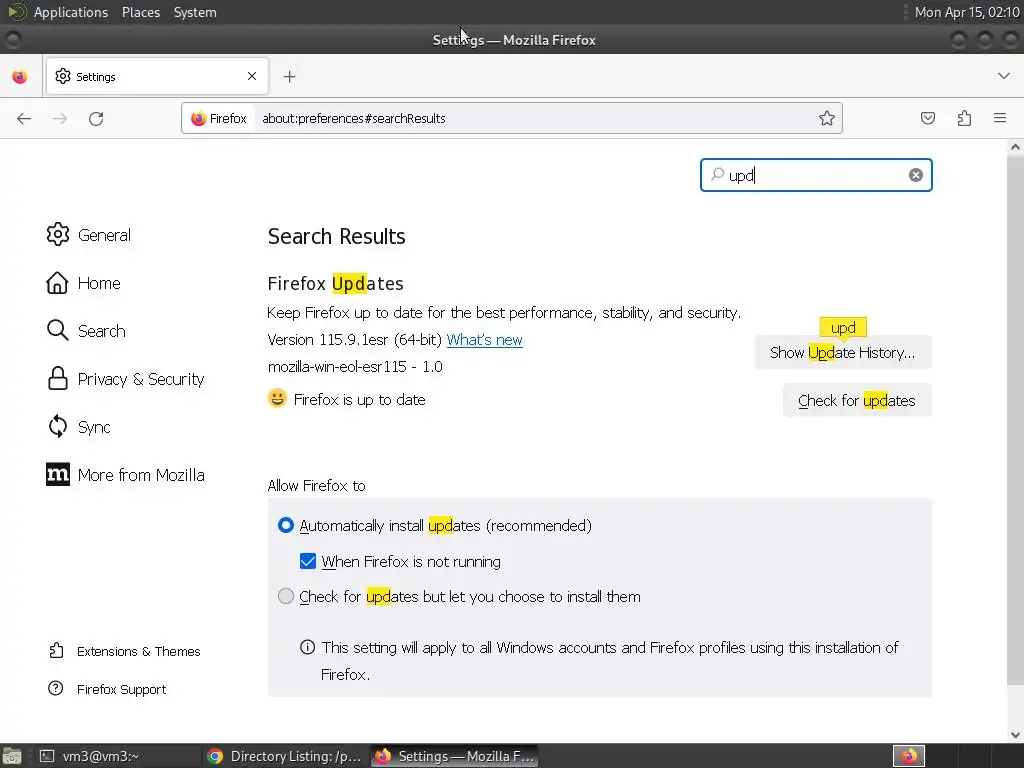Open the What's new link
The height and width of the screenshot is (768, 1024).
(x=484, y=340)
